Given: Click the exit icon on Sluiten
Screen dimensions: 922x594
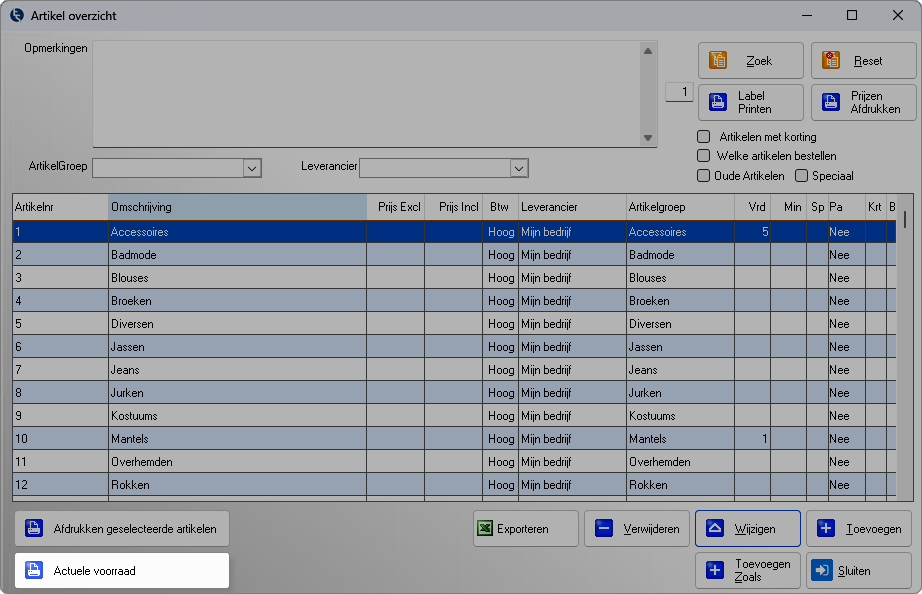Looking at the screenshot, I should pos(821,570).
